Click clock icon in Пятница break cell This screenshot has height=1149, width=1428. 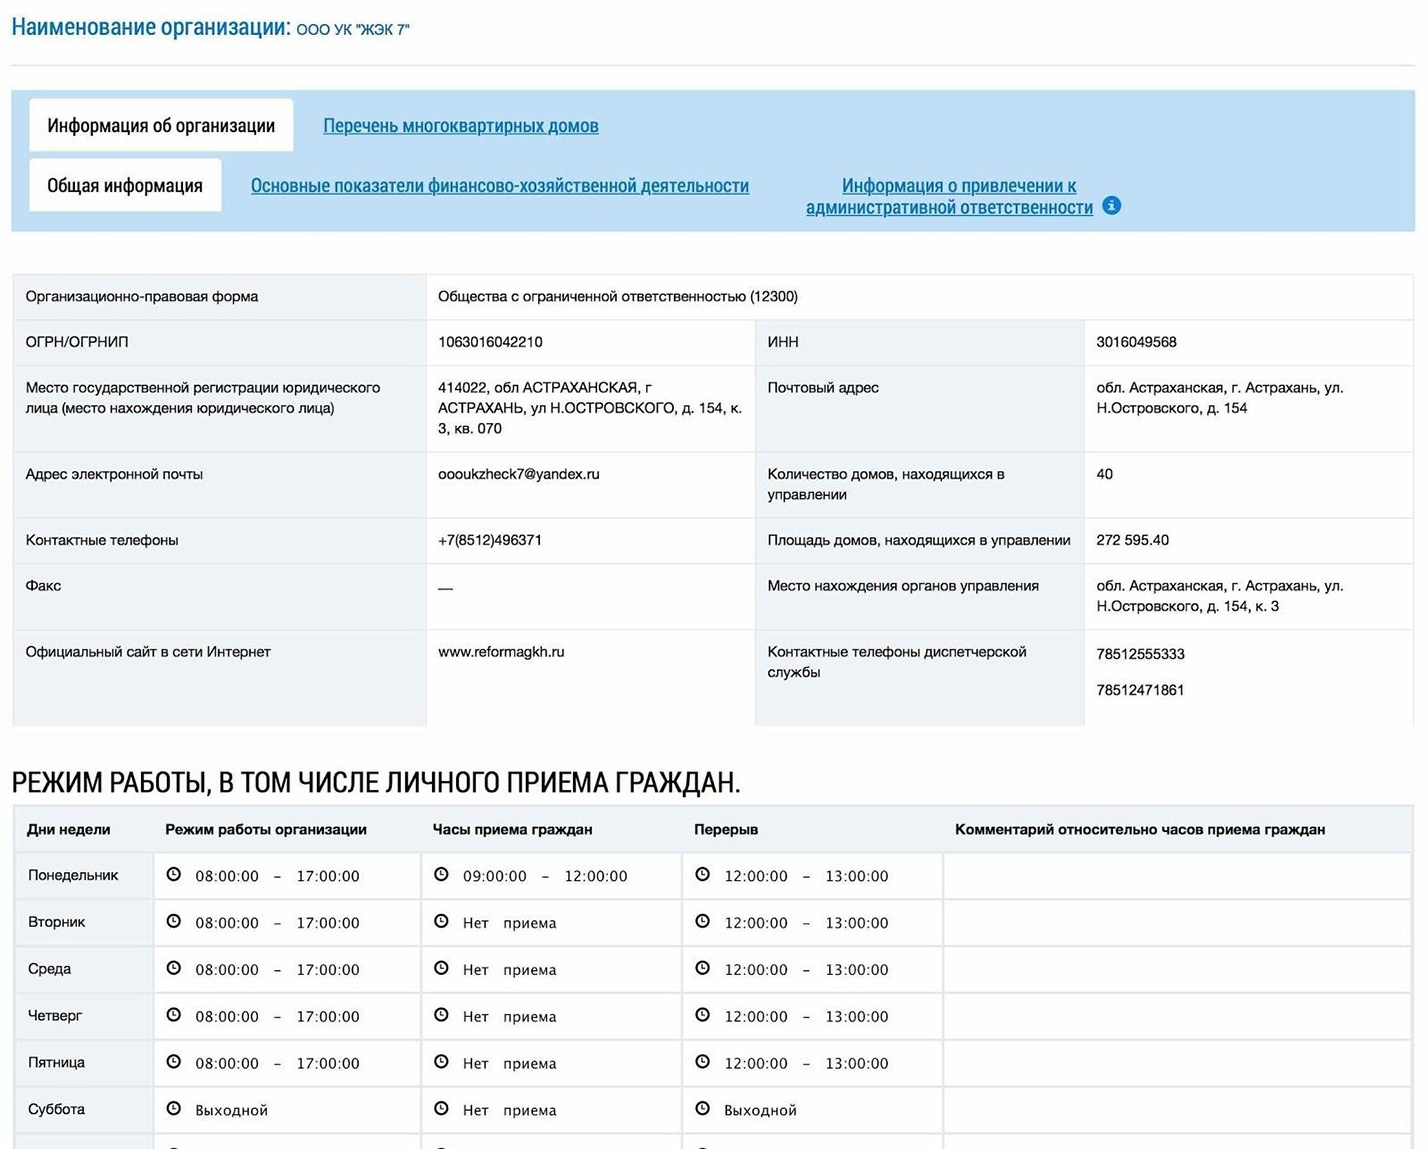(x=703, y=1062)
